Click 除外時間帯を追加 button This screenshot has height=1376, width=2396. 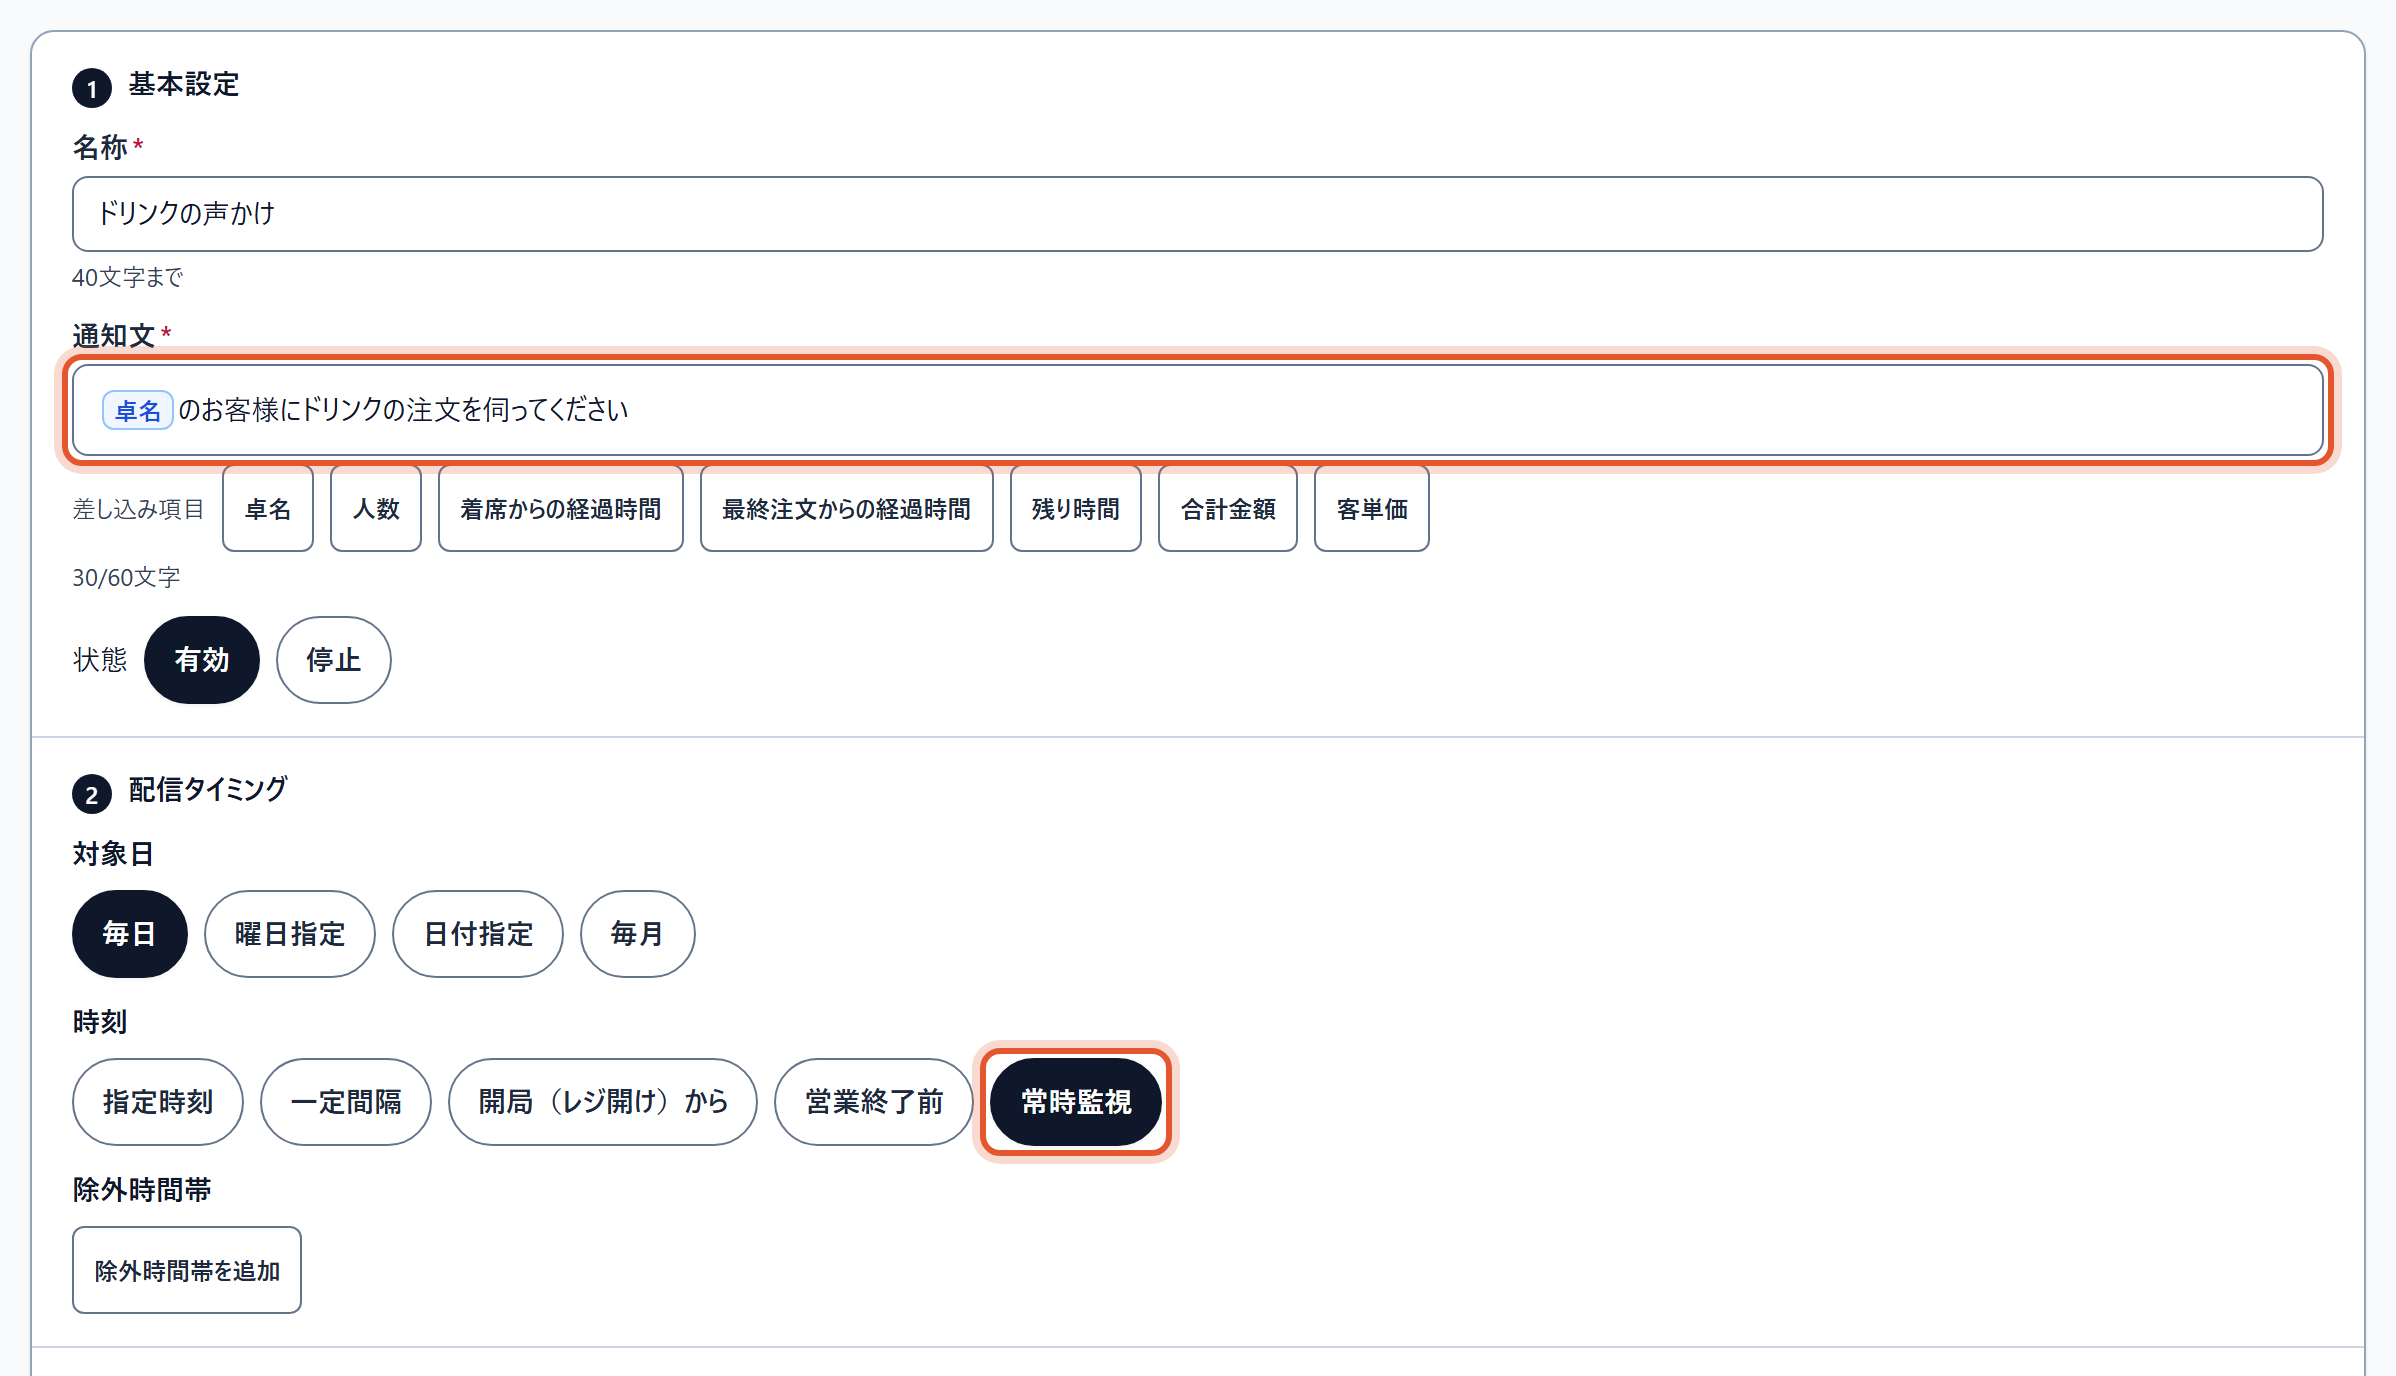click(x=187, y=1270)
